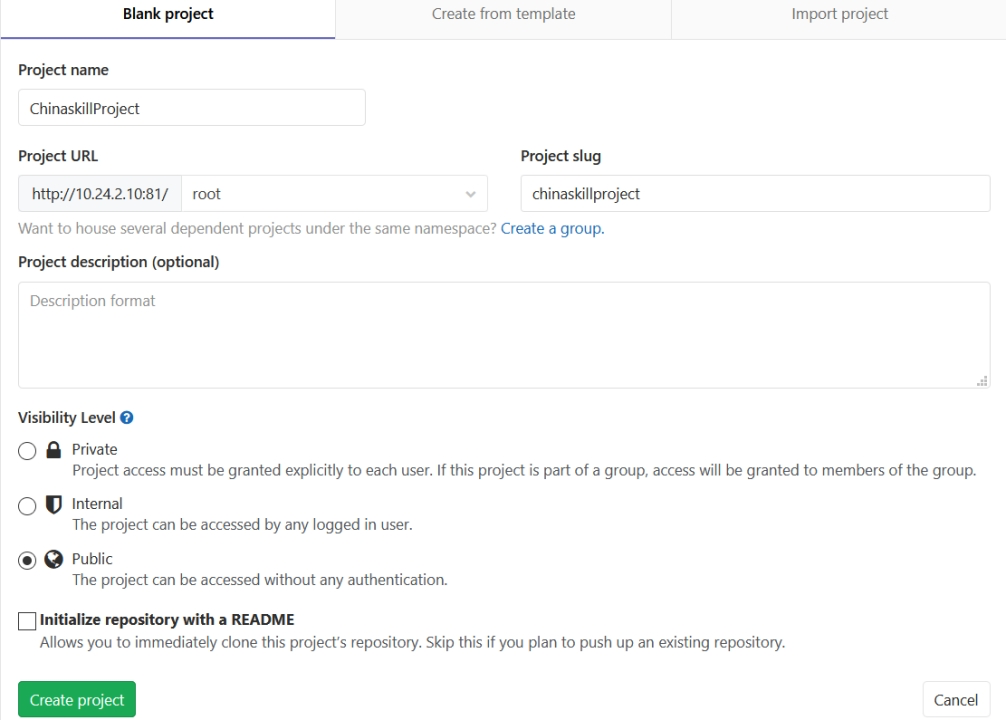Click the Internal shield icon
The image size is (1006, 720).
54,504
